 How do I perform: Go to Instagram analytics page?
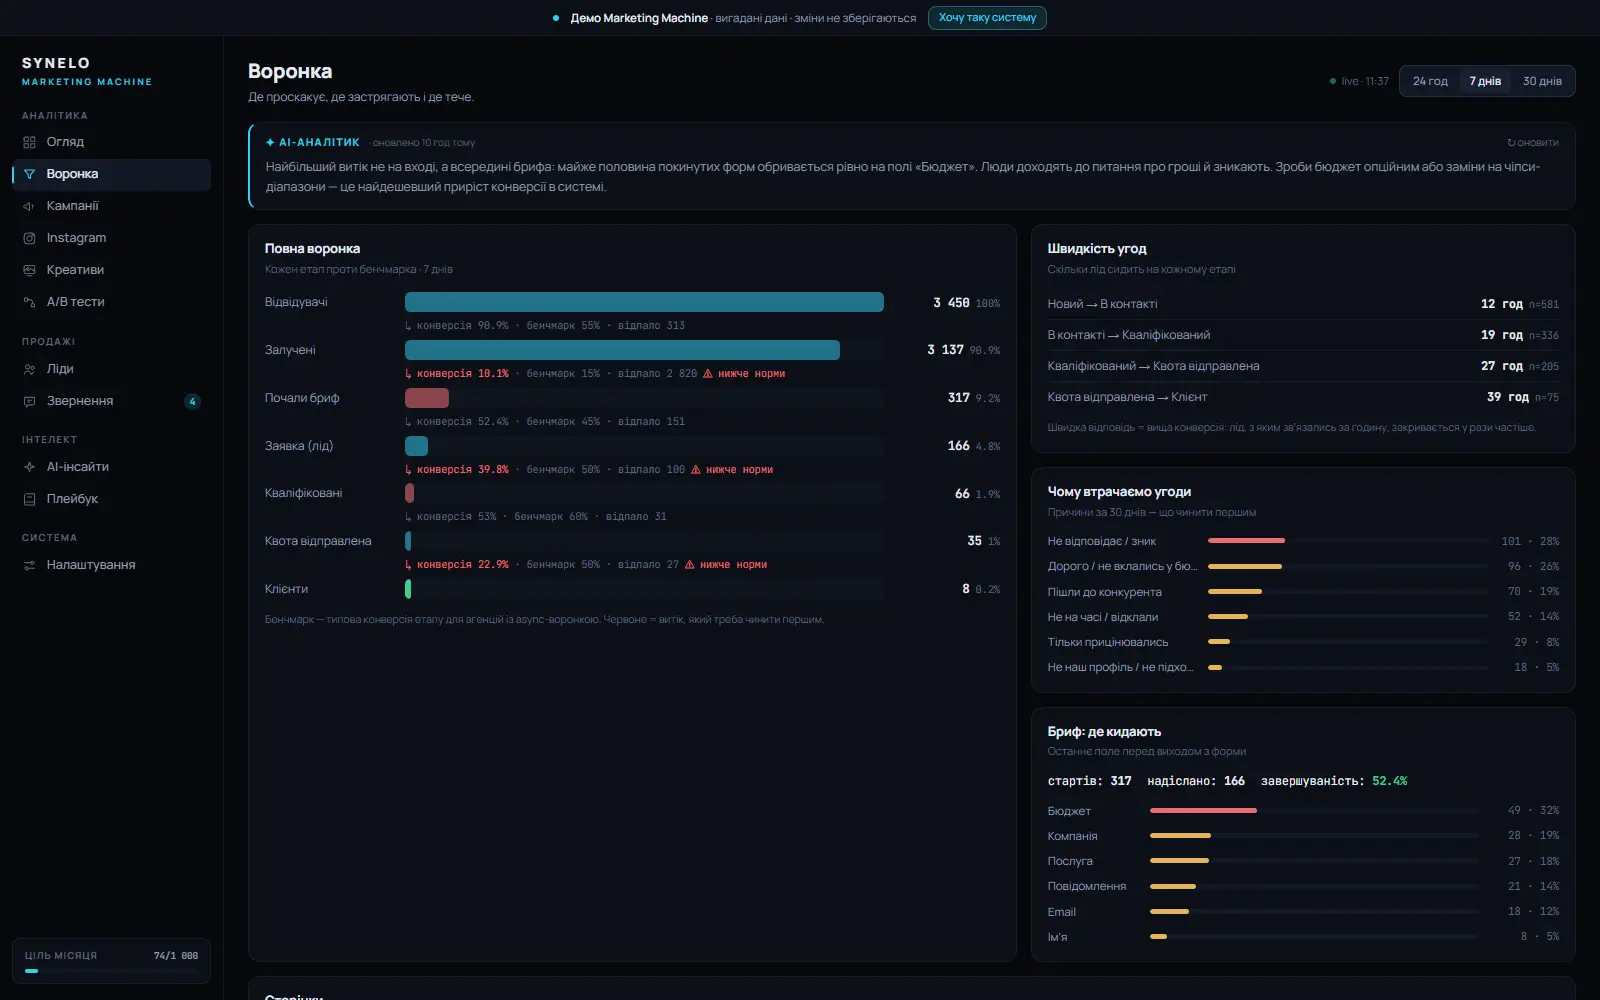point(111,238)
